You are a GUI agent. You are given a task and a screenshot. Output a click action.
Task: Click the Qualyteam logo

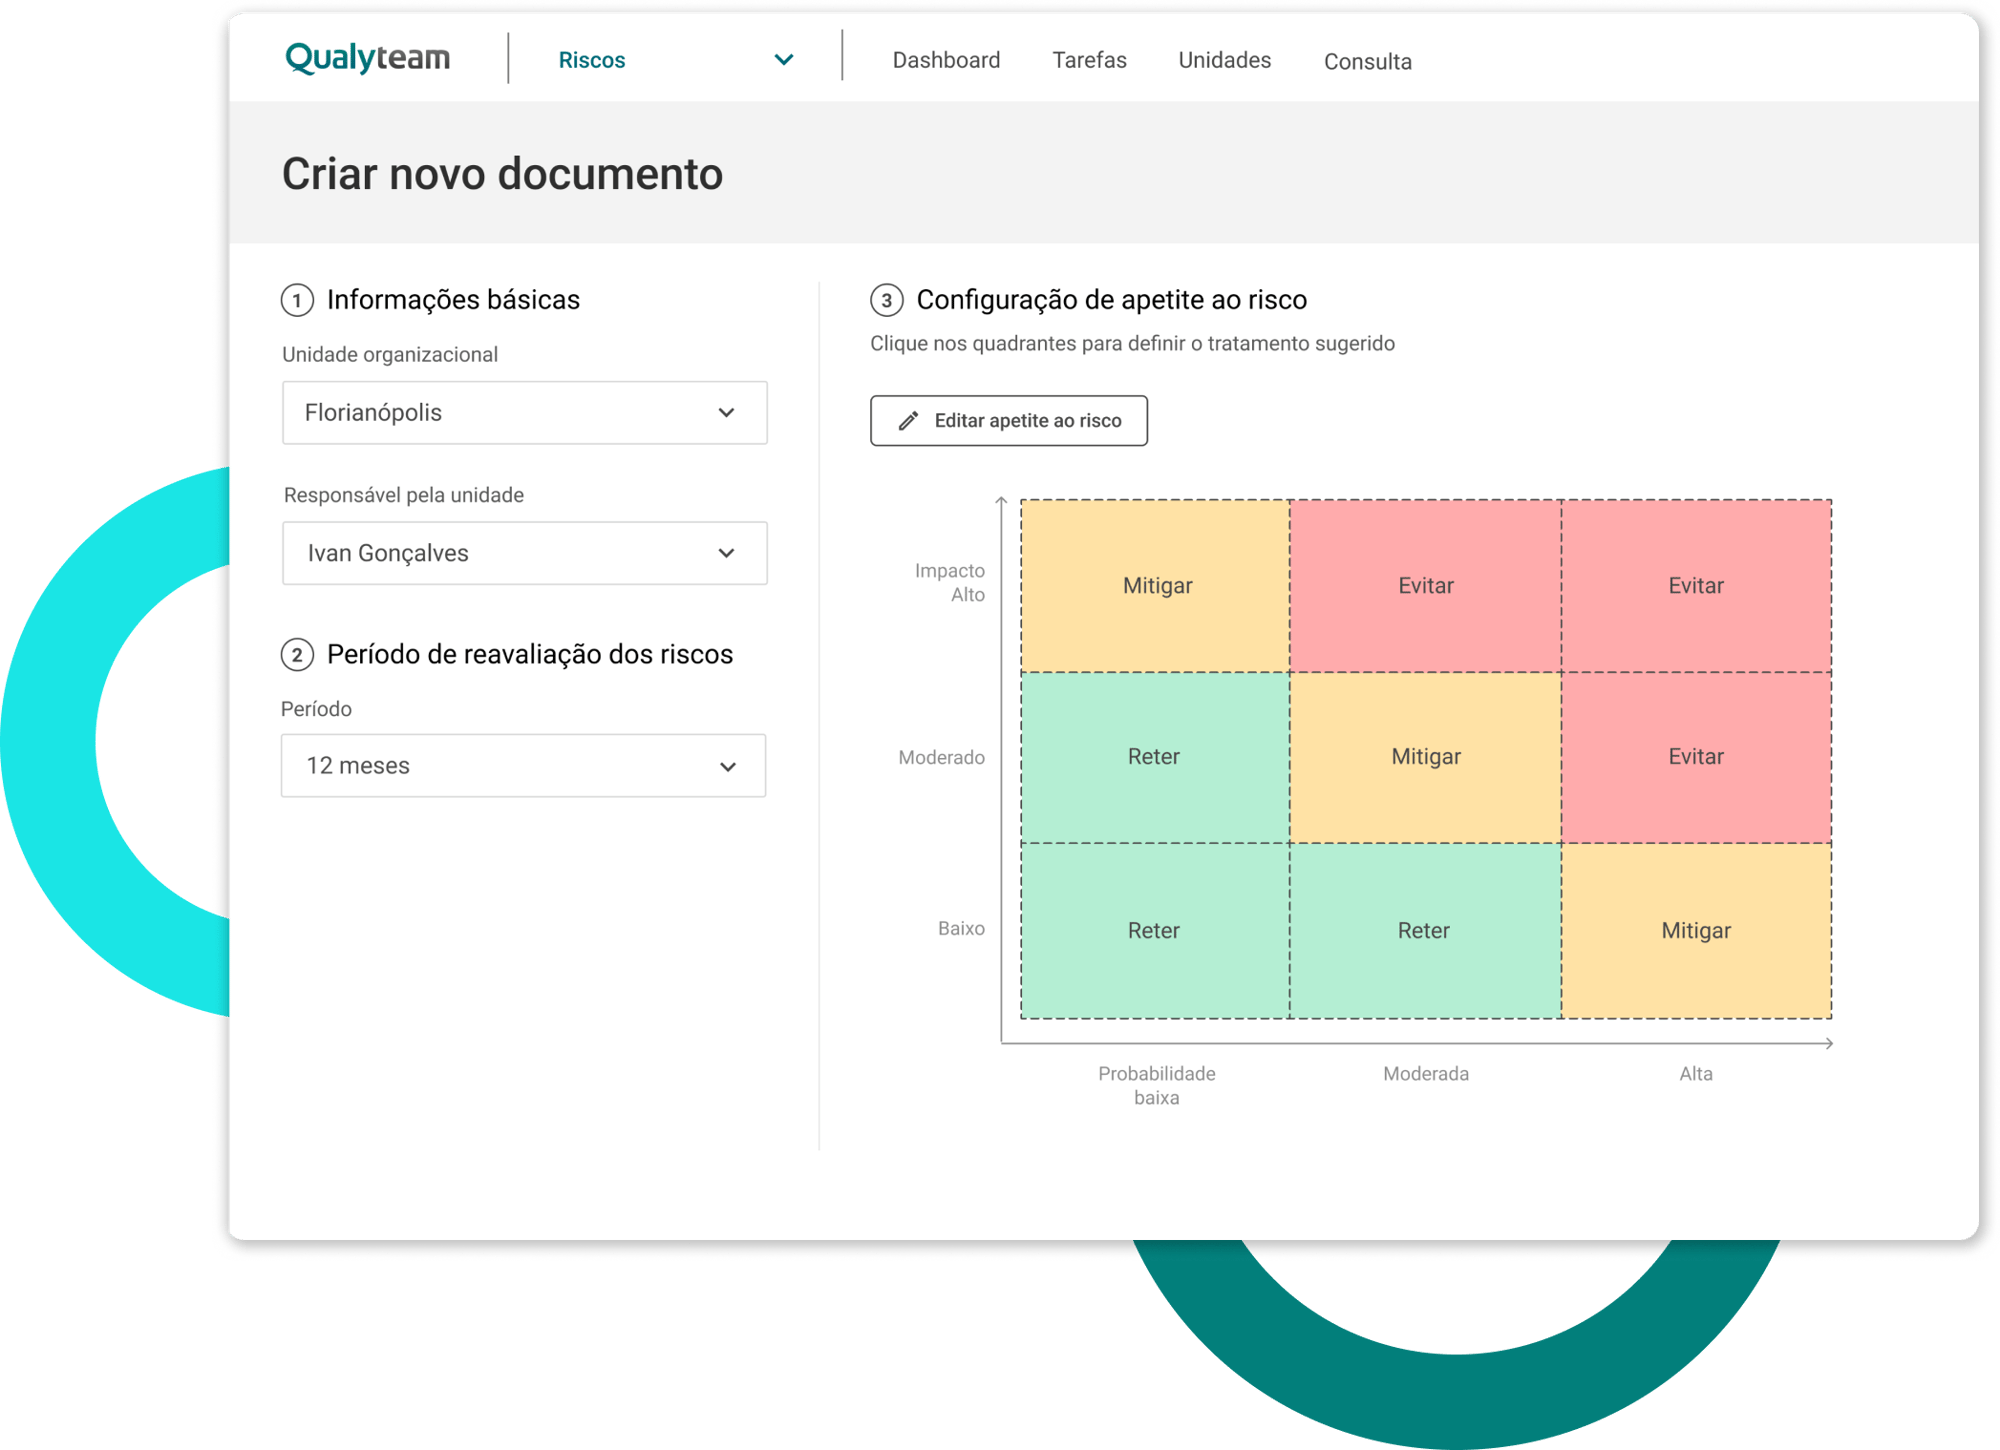click(367, 58)
